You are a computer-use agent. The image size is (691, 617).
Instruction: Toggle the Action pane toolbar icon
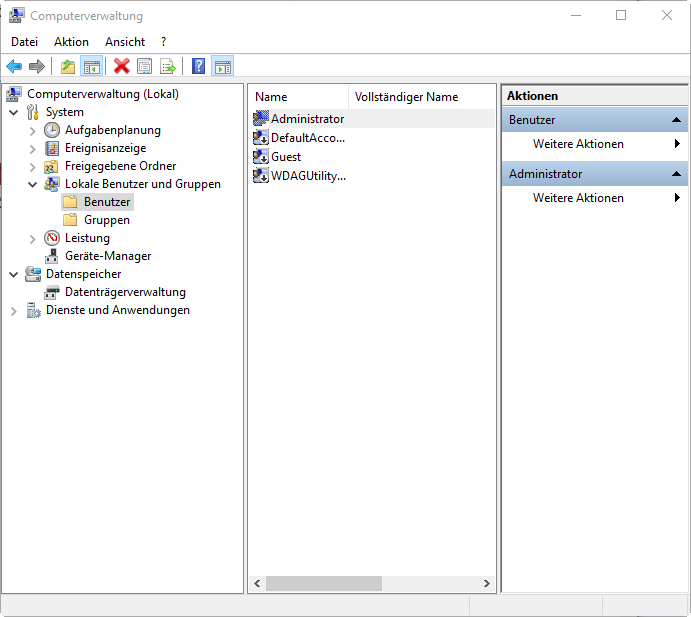point(223,67)
